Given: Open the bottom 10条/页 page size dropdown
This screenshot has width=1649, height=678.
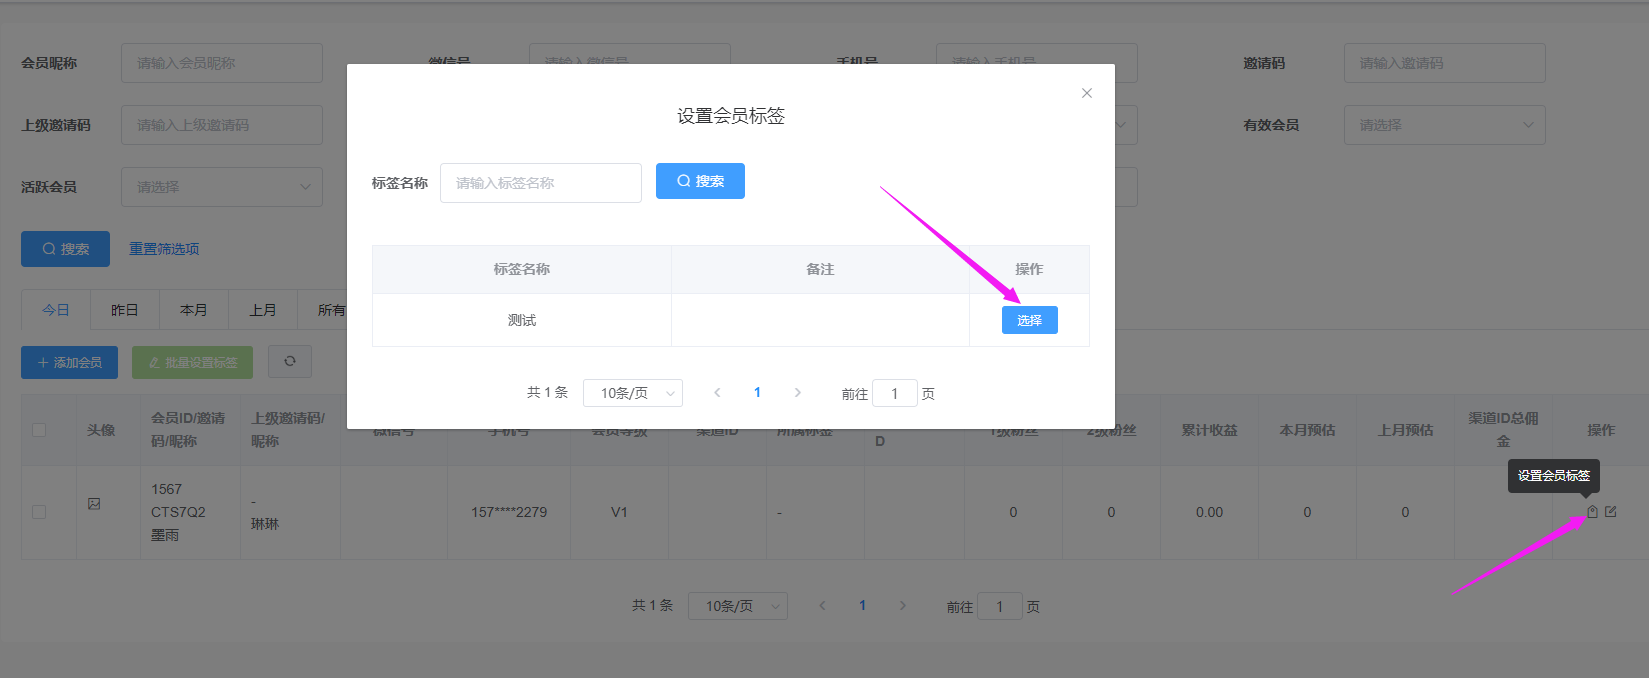Looking at the screenshot, I should 738,606.
